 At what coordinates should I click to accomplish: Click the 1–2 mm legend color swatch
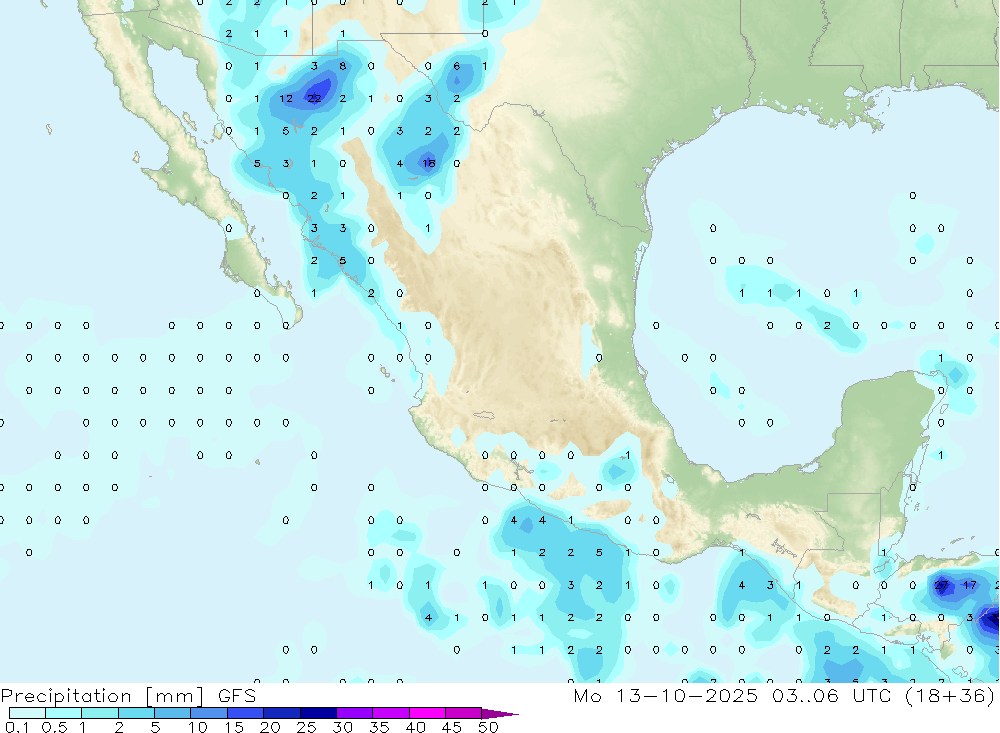pyautogui.click(x=100, y=713)
